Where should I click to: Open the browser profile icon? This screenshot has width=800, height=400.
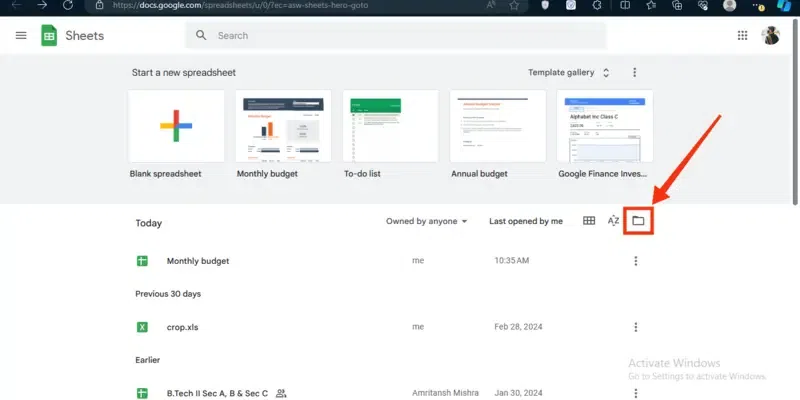point(730,5)
